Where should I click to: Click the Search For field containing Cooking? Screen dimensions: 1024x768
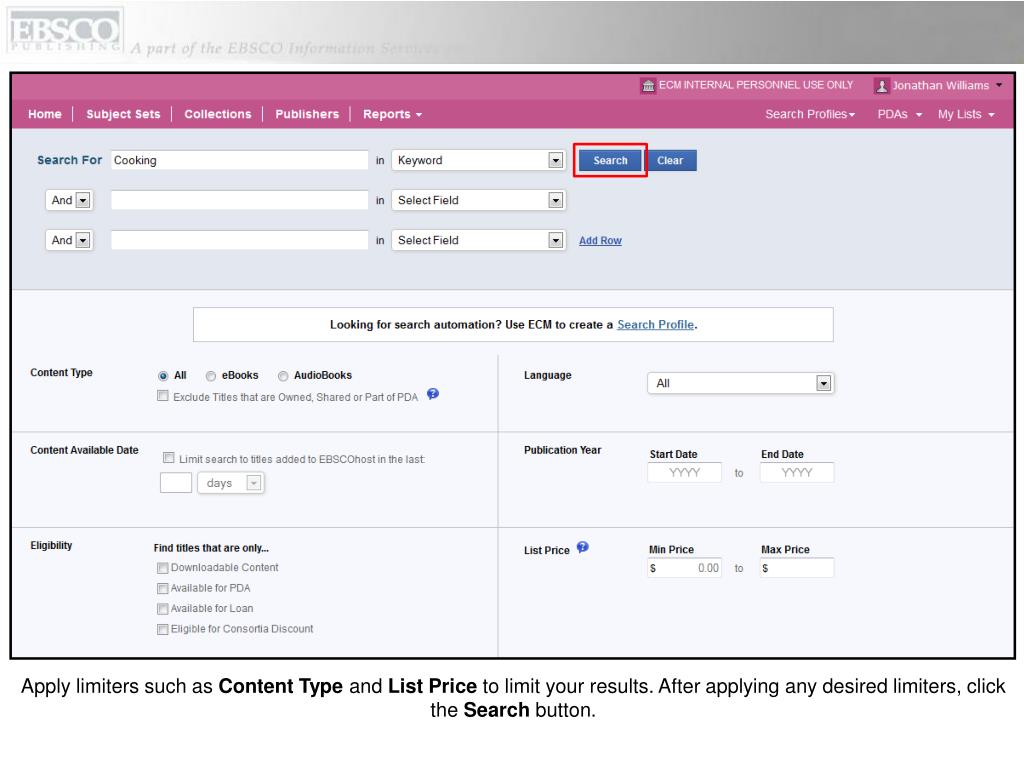[239, 160]
